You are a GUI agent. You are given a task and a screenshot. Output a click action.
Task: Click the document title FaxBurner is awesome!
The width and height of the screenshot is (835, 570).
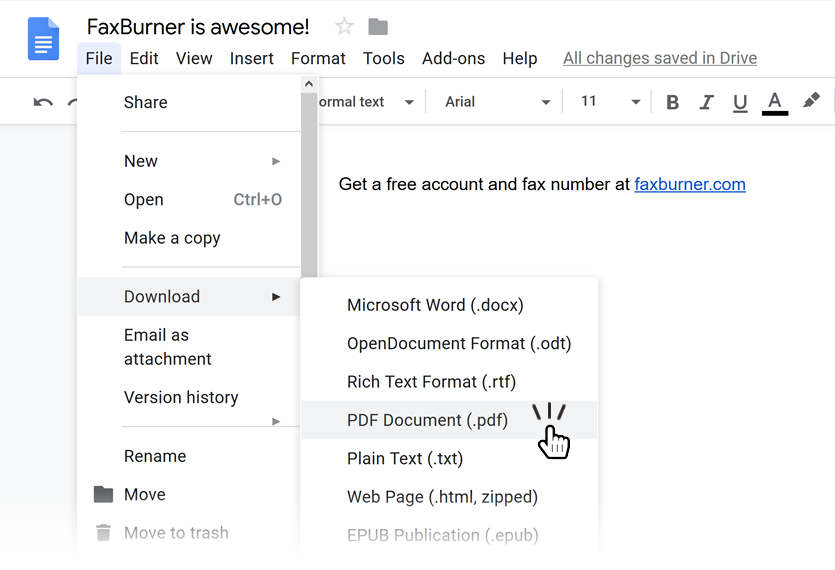(198, 27)
